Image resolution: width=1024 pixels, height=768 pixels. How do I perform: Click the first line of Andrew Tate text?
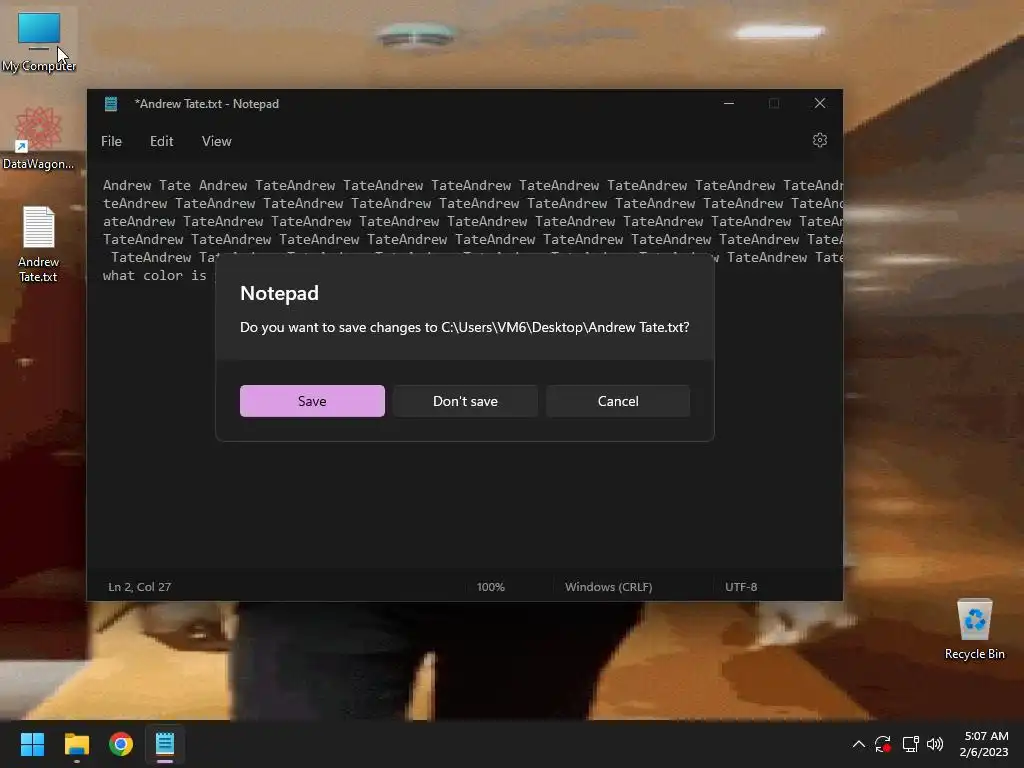point(472,185)
